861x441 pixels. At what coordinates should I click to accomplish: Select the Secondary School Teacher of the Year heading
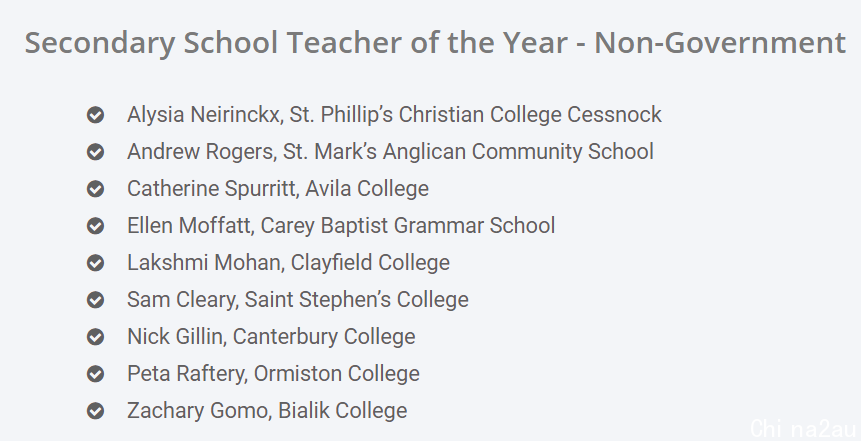(435, 43)
